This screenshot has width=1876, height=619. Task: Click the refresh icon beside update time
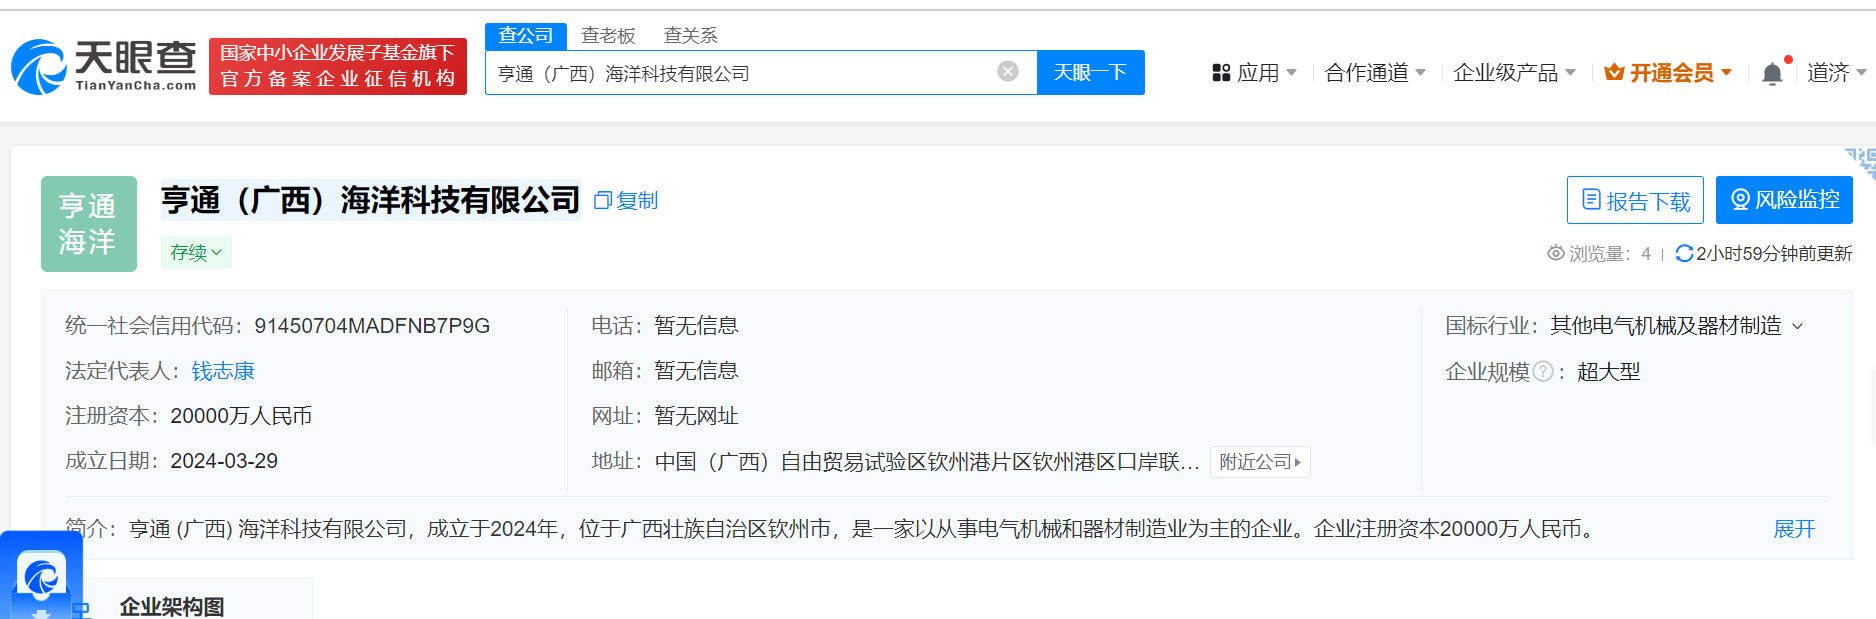1684,253
